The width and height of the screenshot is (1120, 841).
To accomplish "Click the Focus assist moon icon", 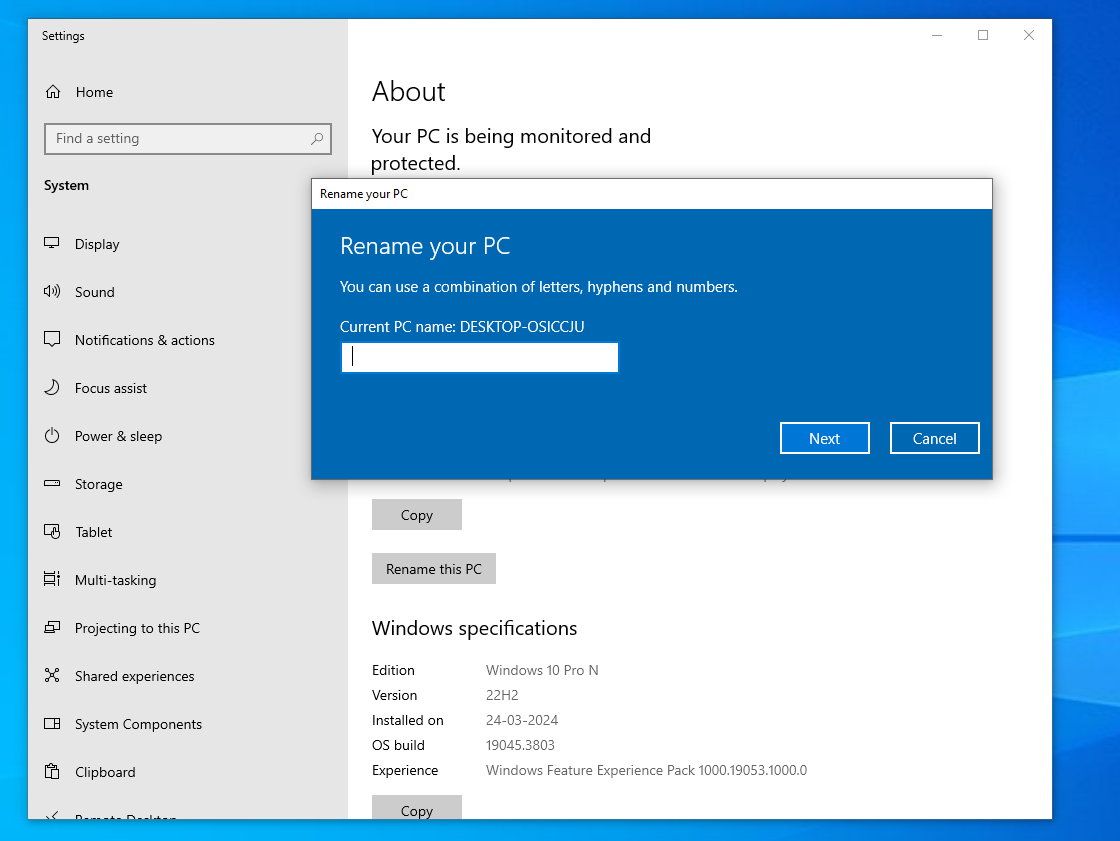I will (x=52, y=387).
